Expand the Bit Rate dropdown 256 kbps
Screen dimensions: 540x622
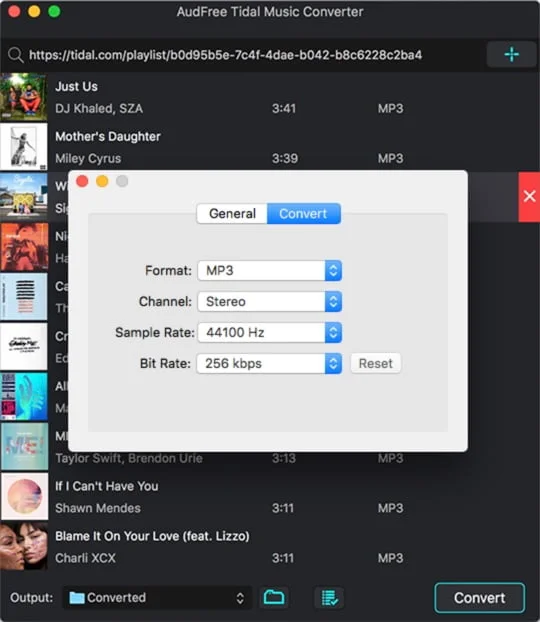(x=269, y=363)
